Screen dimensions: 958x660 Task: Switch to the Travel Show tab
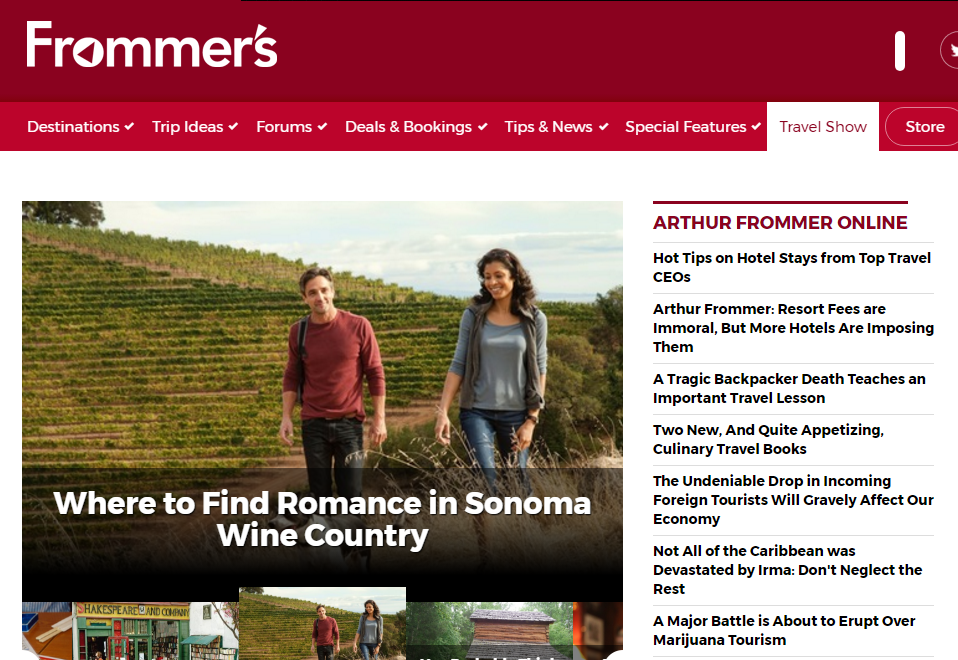(822, 126)
